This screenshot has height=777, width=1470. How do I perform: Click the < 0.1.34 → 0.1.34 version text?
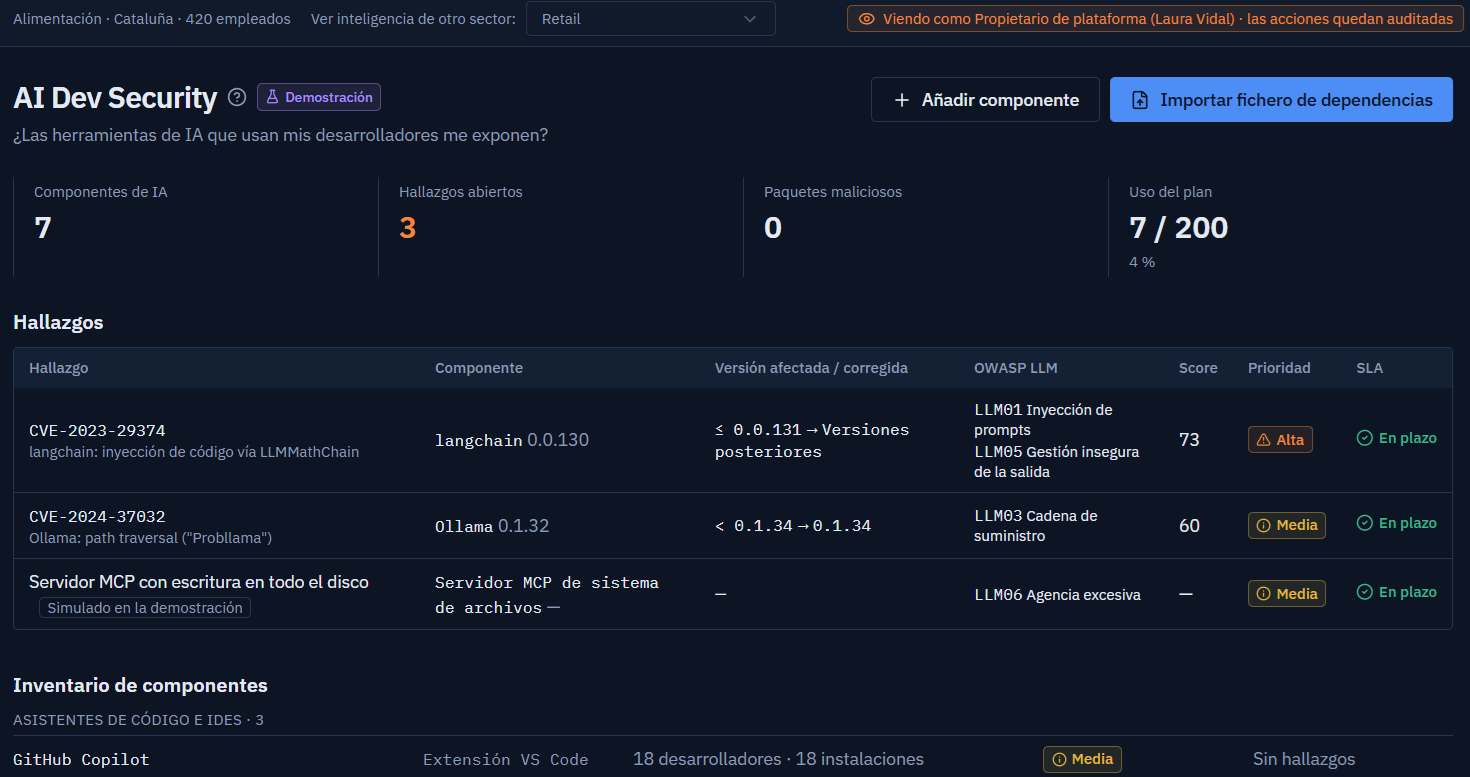[x=793, y=526]
